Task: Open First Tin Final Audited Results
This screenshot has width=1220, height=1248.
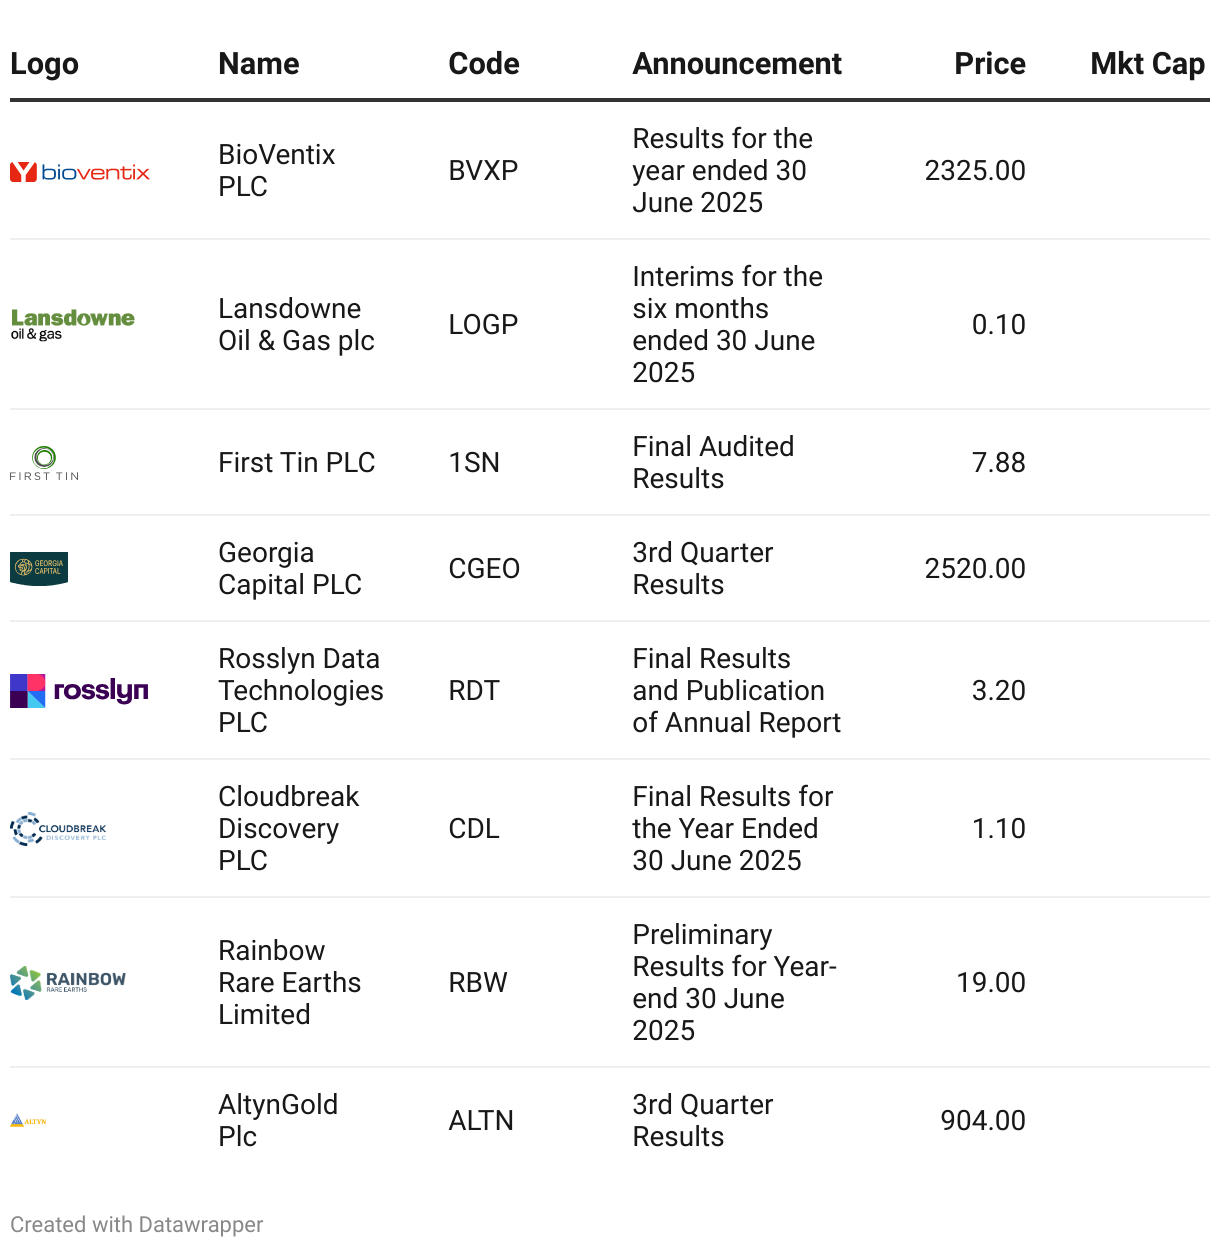Action: pyautogui.click(x=713, y=462)
